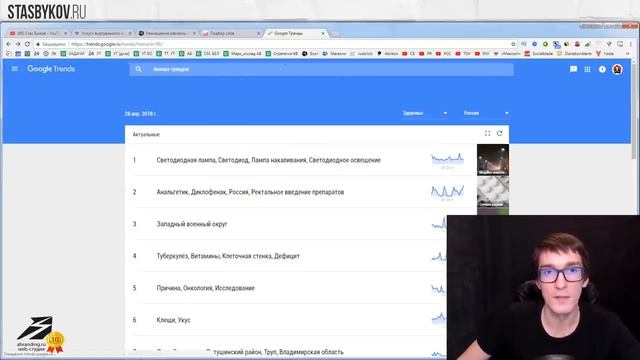Open the Yandex bookmark
640x360 pixels.
coord(605,53)
